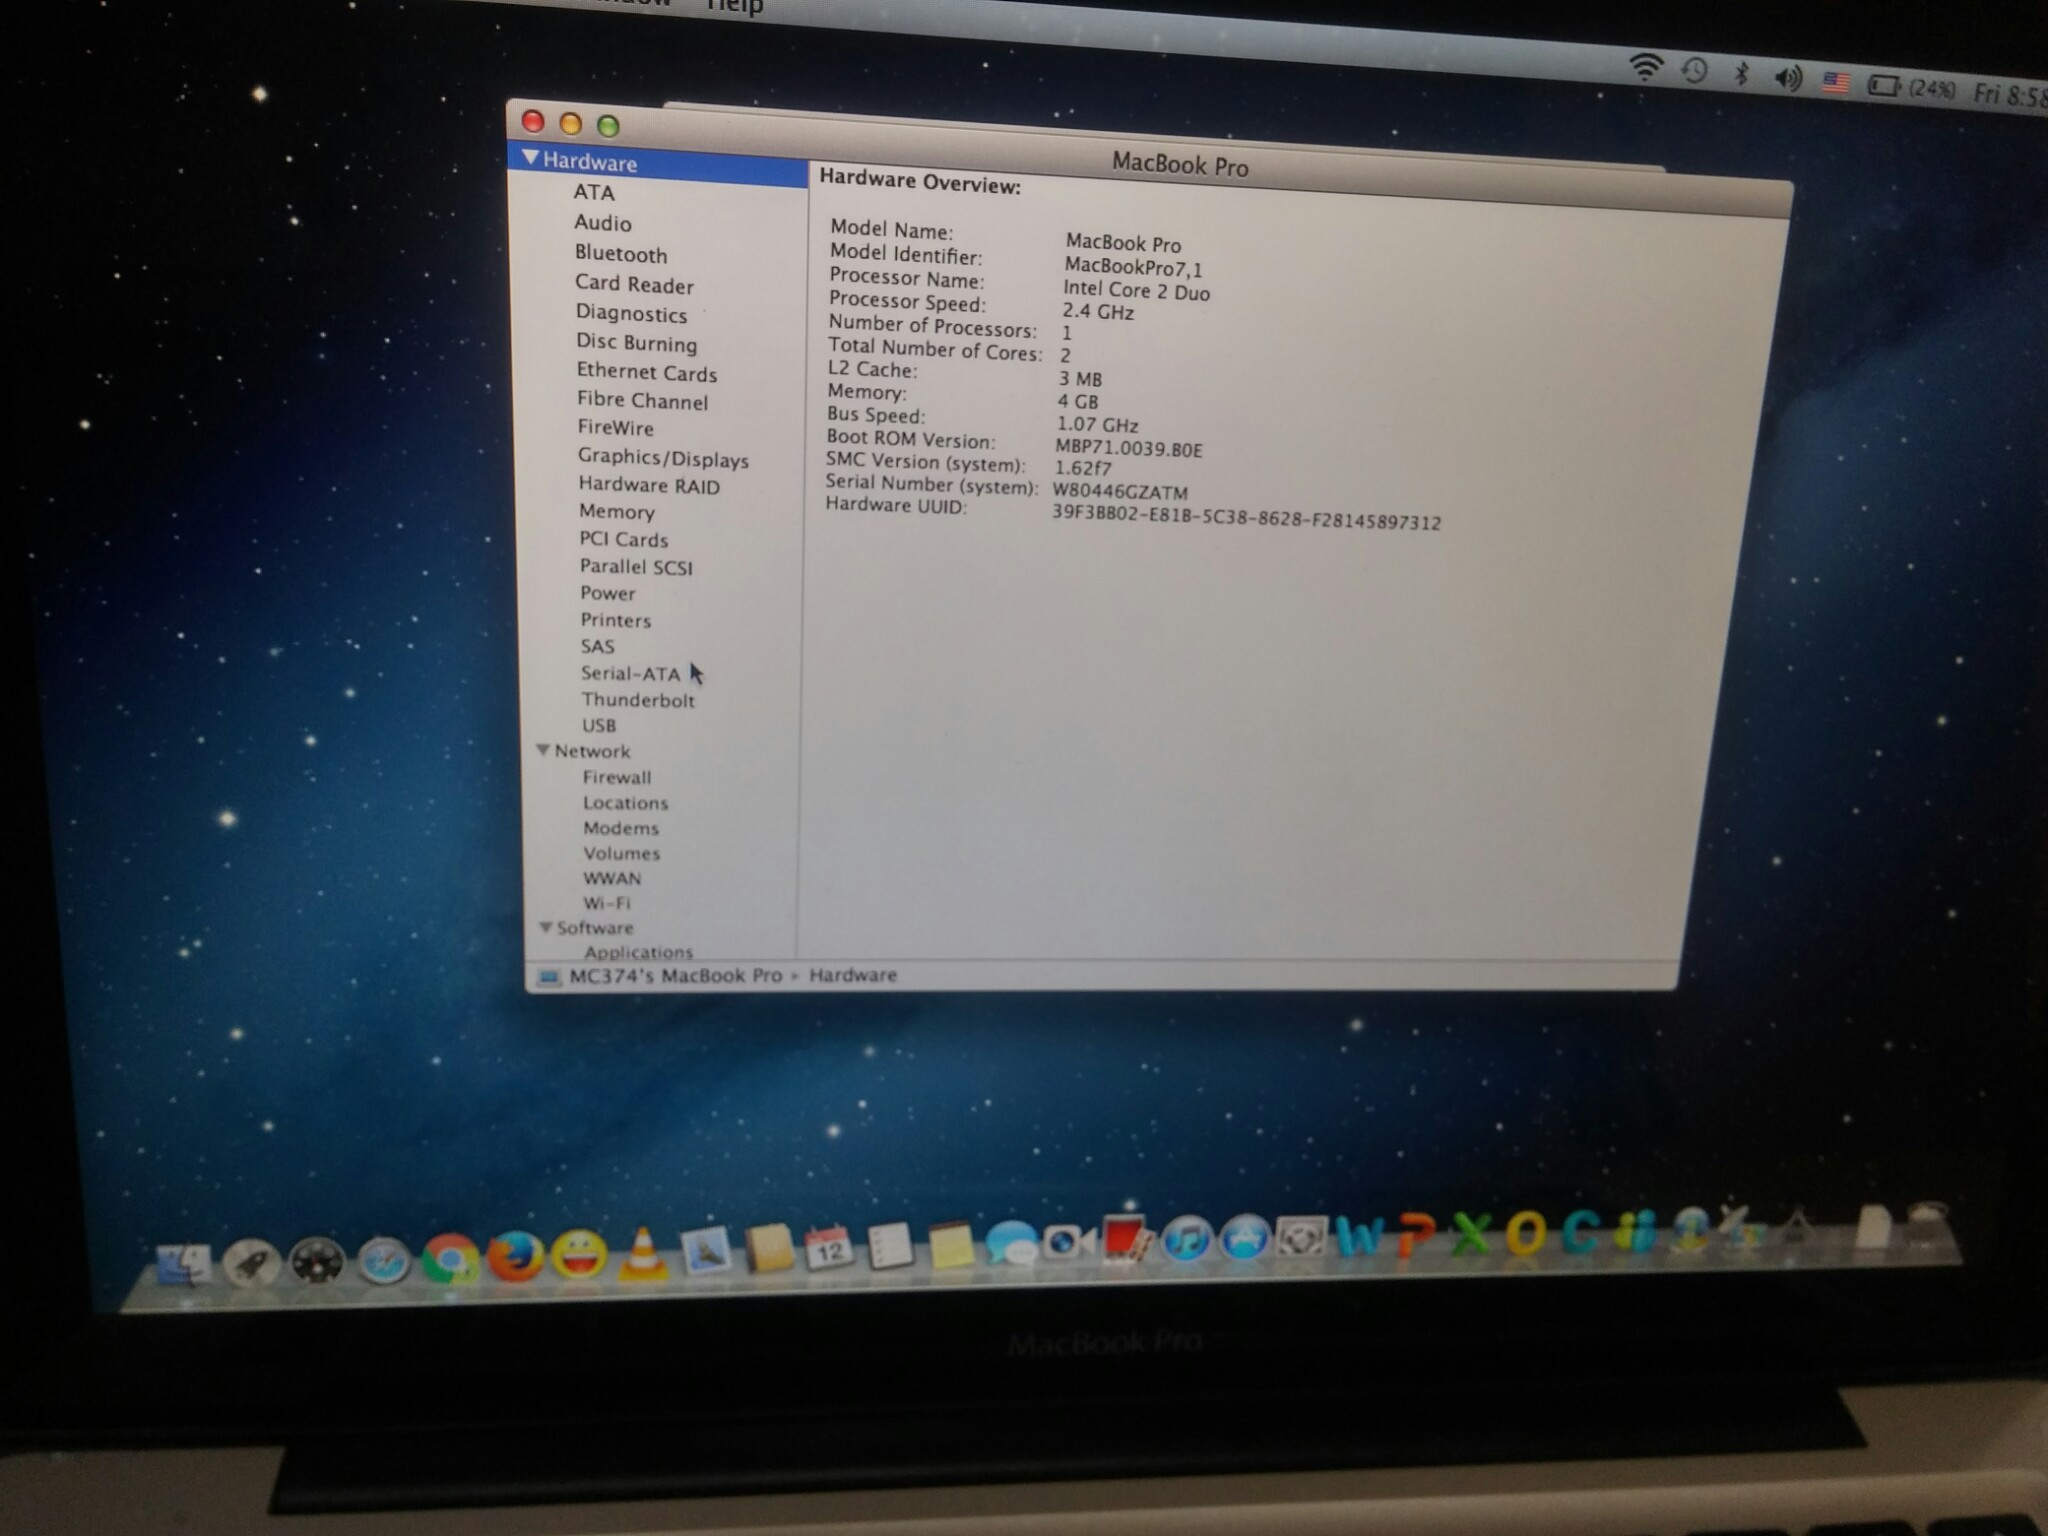Open Messages chat bubble icon

click(1010, 1244)
